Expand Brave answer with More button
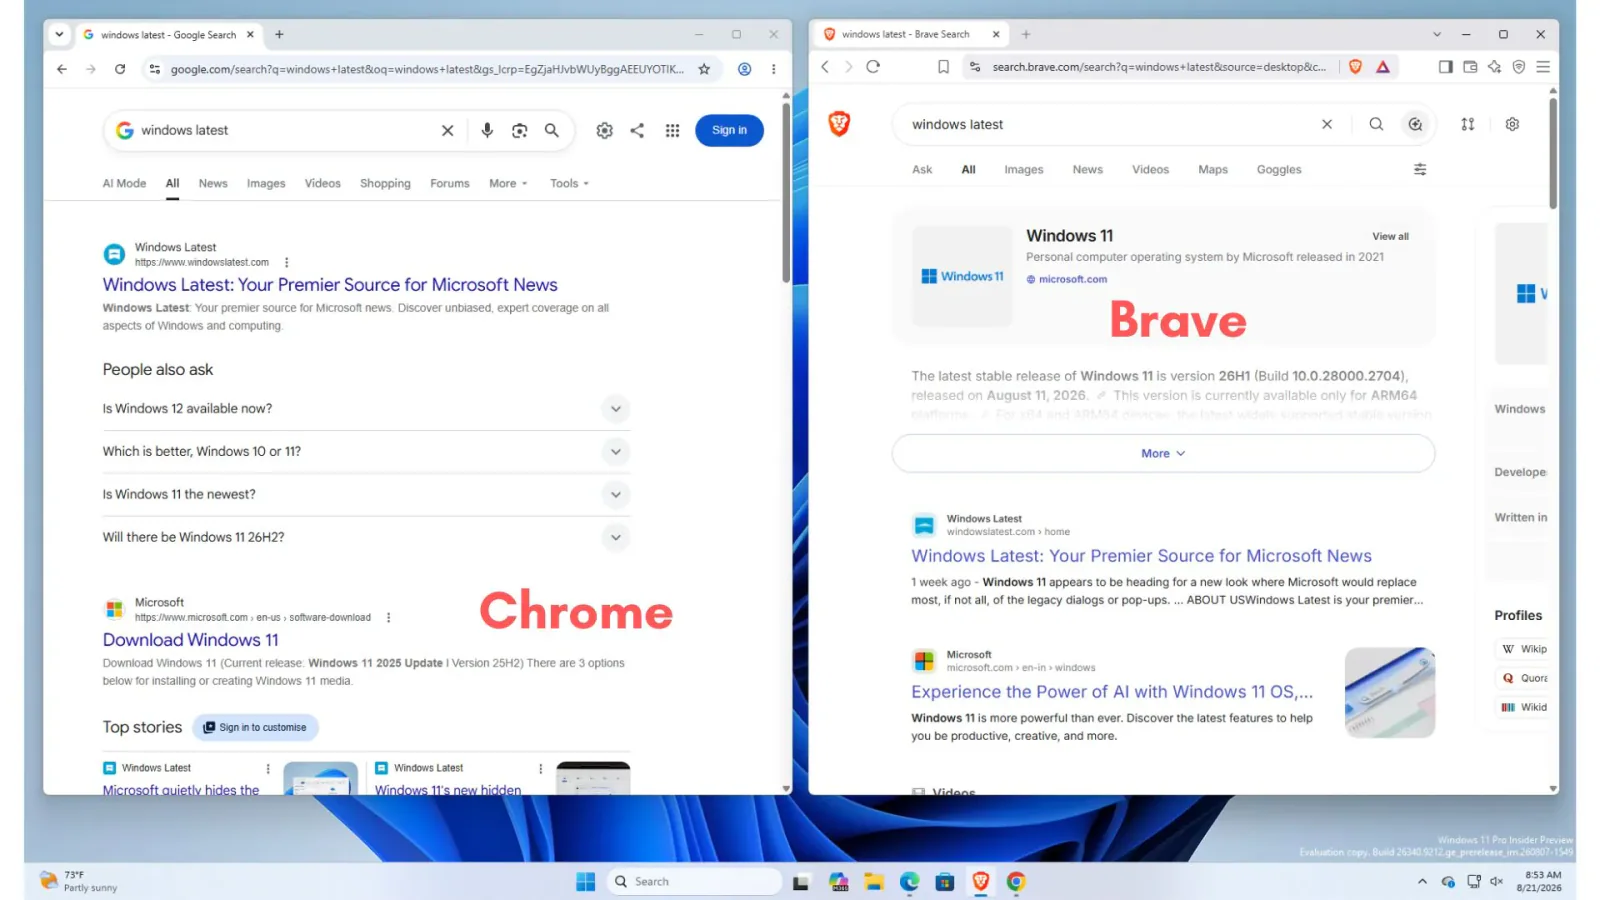1600x900 pixels. click(1163, 453)
